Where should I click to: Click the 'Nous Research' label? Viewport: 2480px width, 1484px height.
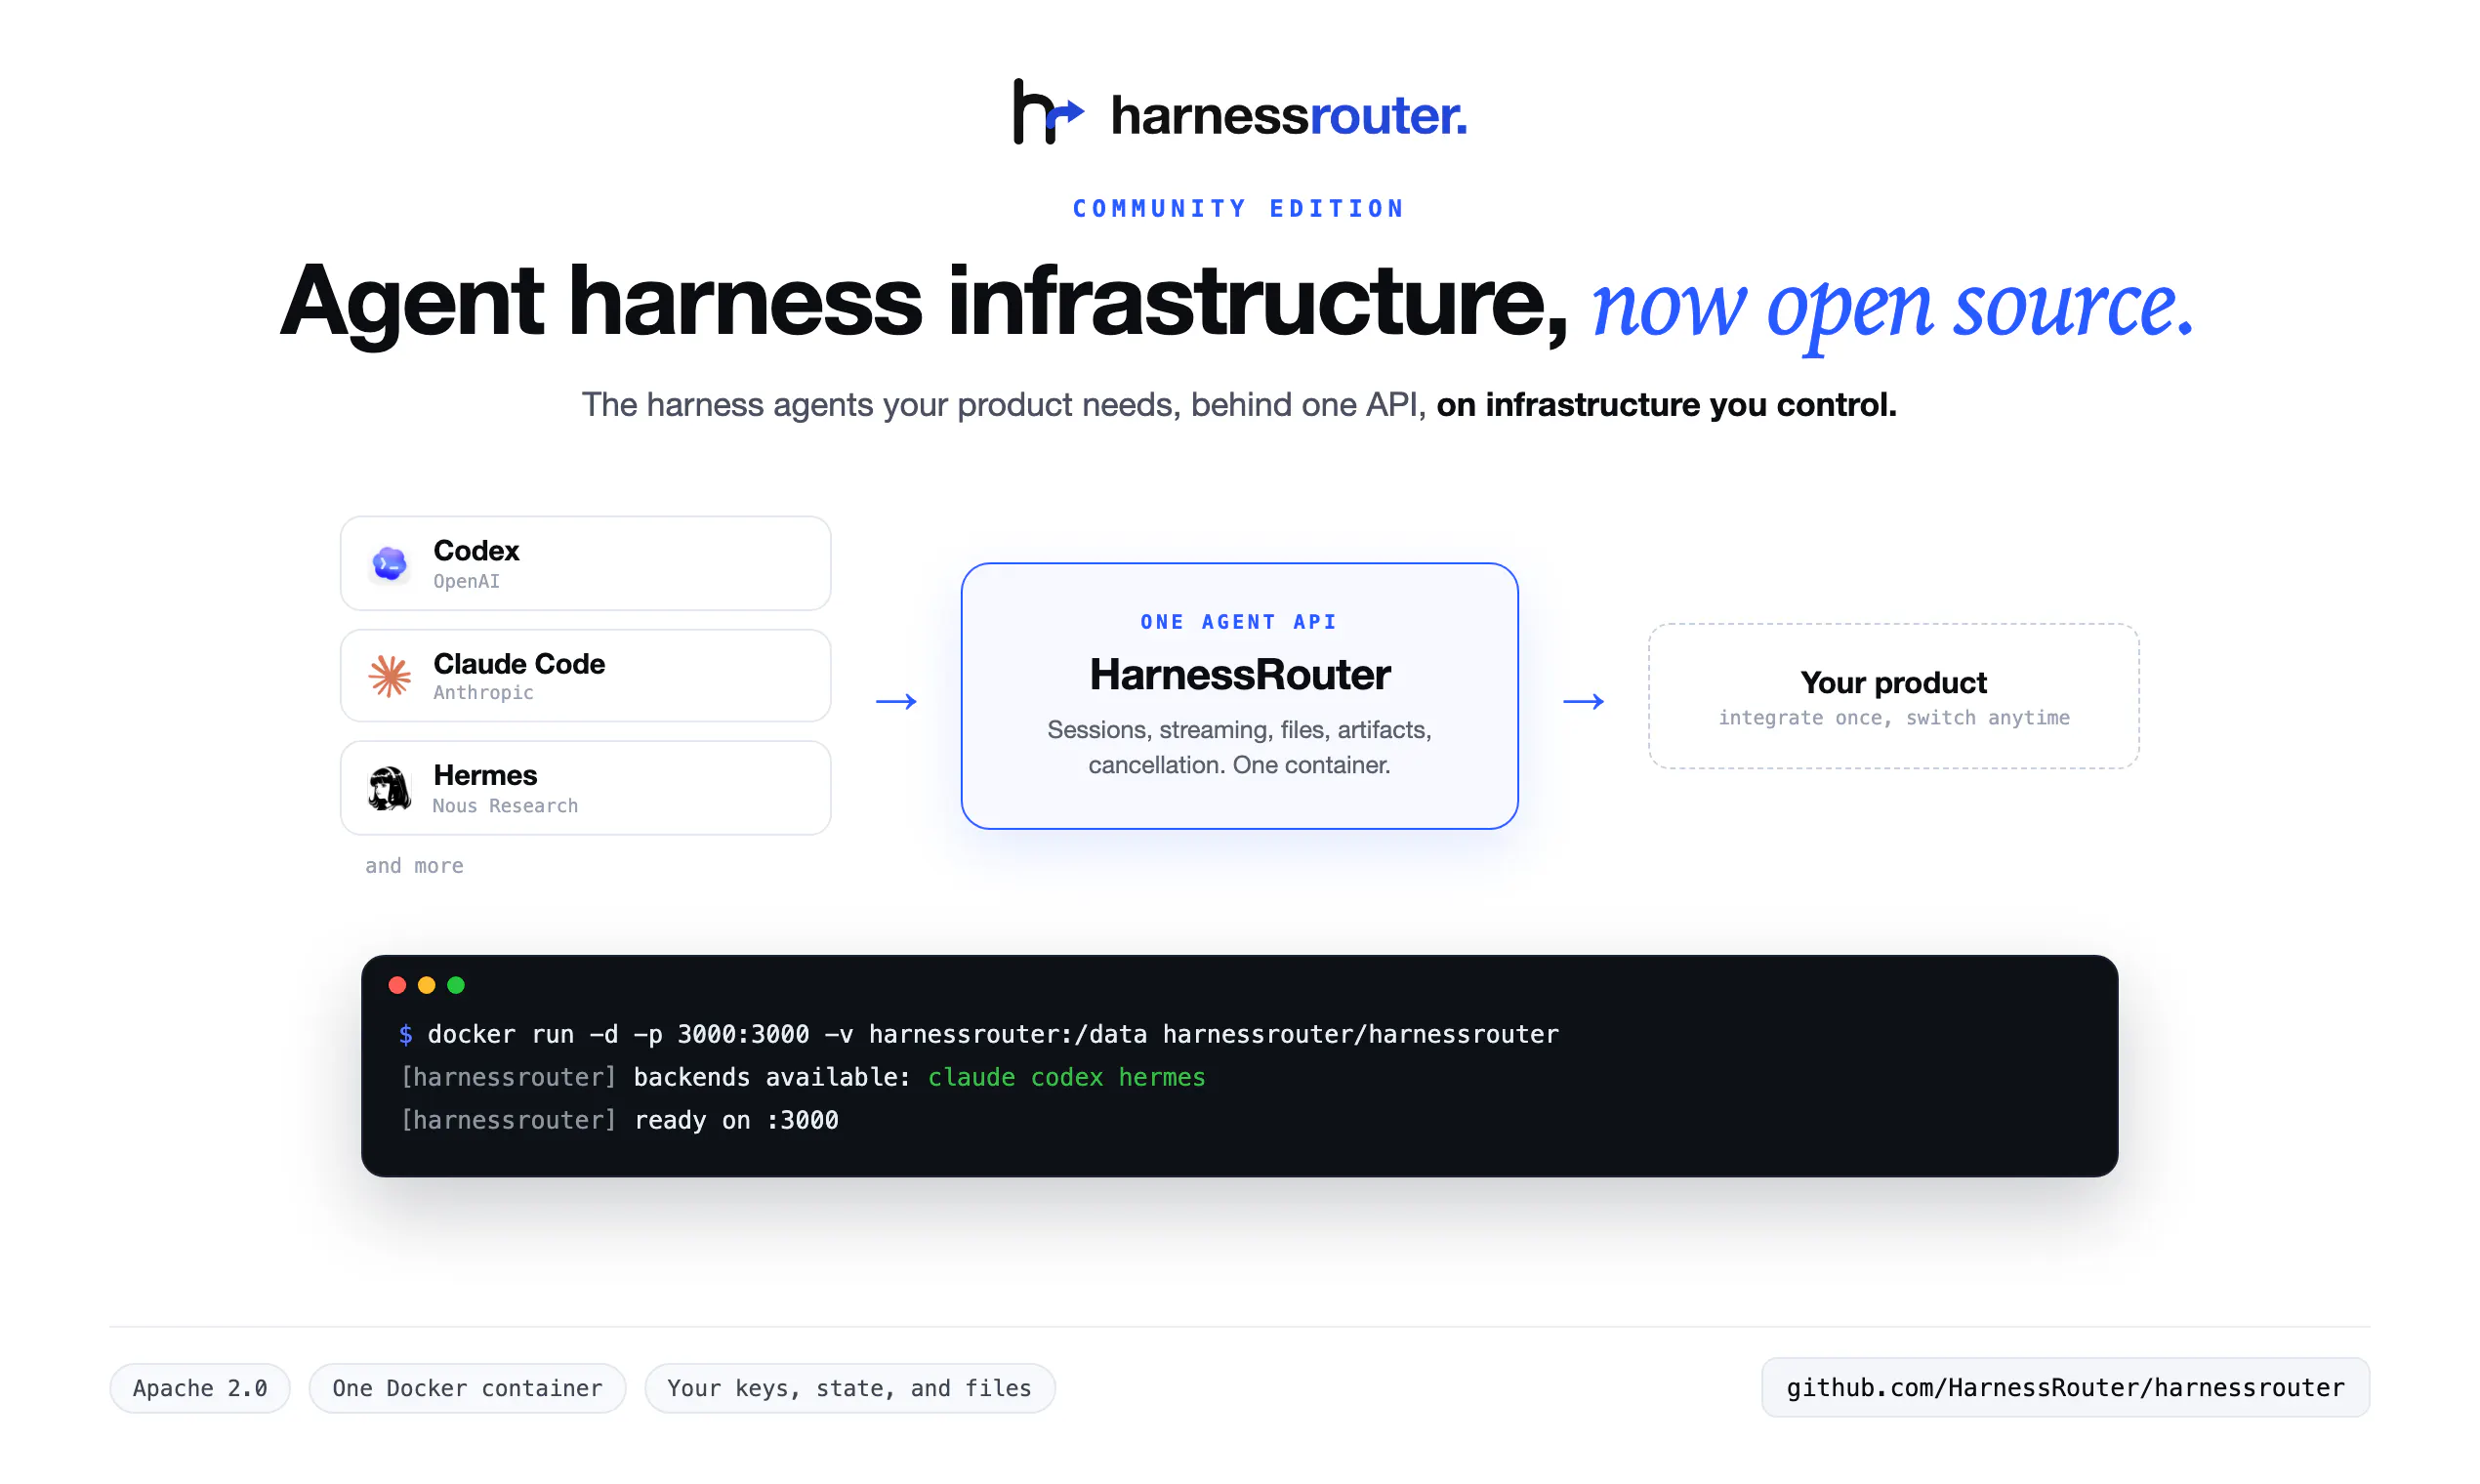point(505,806)
